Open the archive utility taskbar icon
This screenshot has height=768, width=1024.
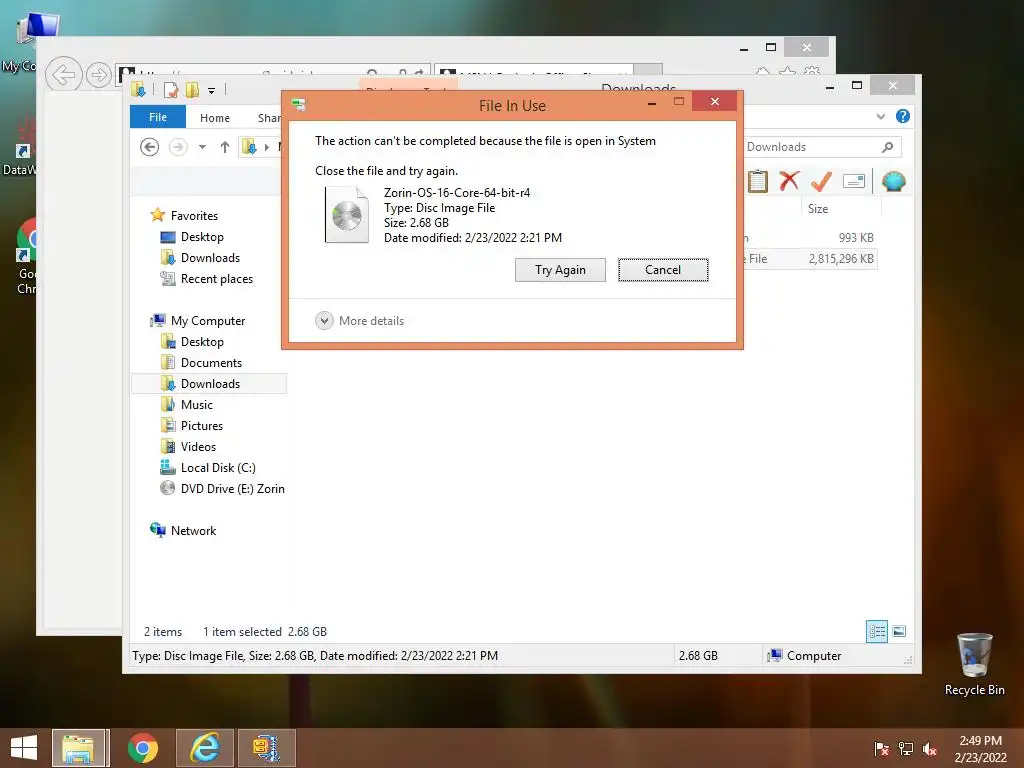pos(266,748)
